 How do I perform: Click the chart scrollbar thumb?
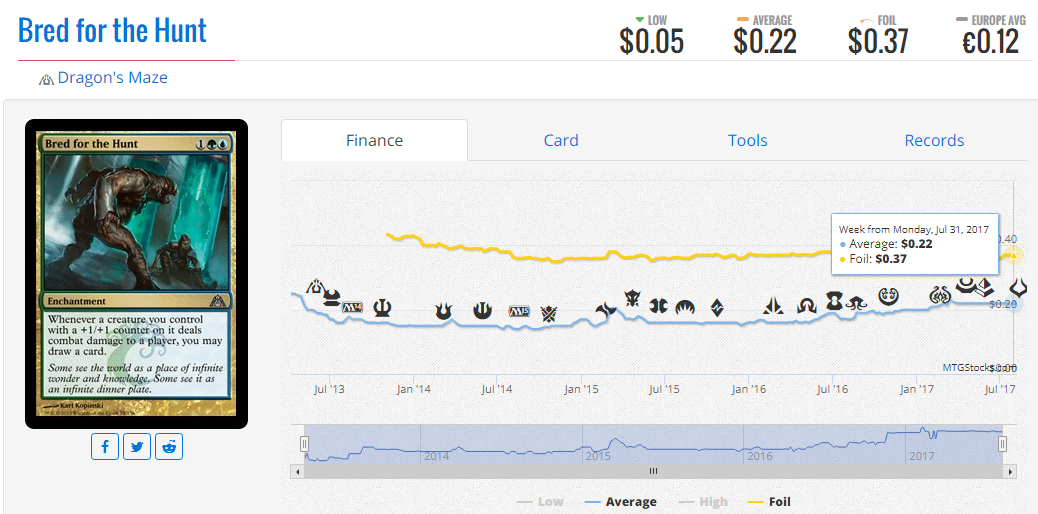[x=653, y=472]
